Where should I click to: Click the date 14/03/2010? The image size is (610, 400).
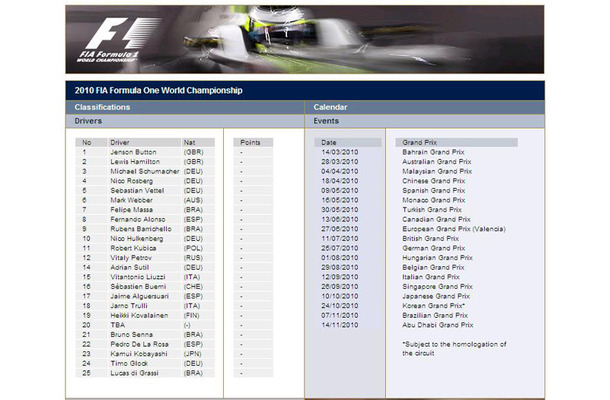click(340, 152)
